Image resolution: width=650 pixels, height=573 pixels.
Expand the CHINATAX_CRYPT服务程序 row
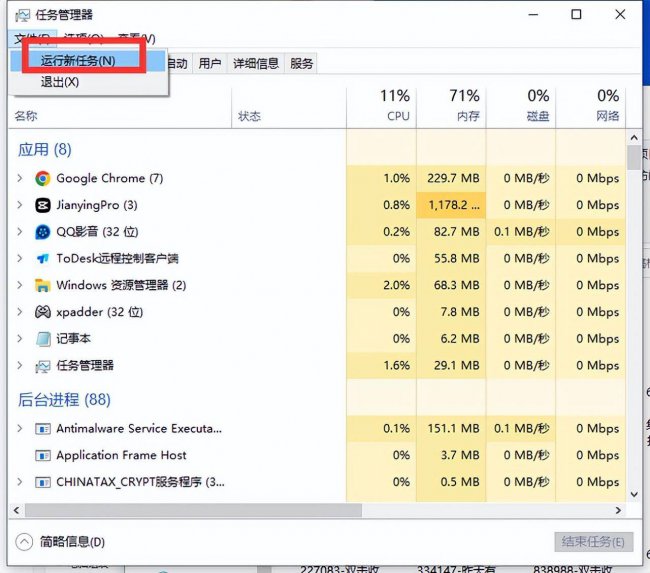pos(19,482)
